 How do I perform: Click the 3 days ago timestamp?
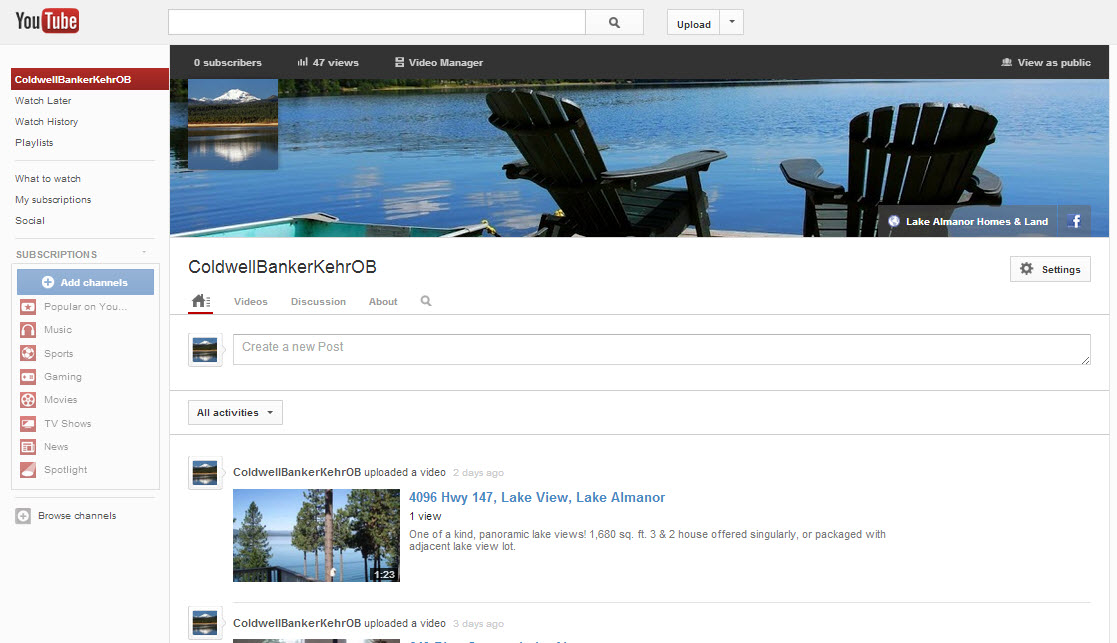pyautogui.click(x=478, y=624)
